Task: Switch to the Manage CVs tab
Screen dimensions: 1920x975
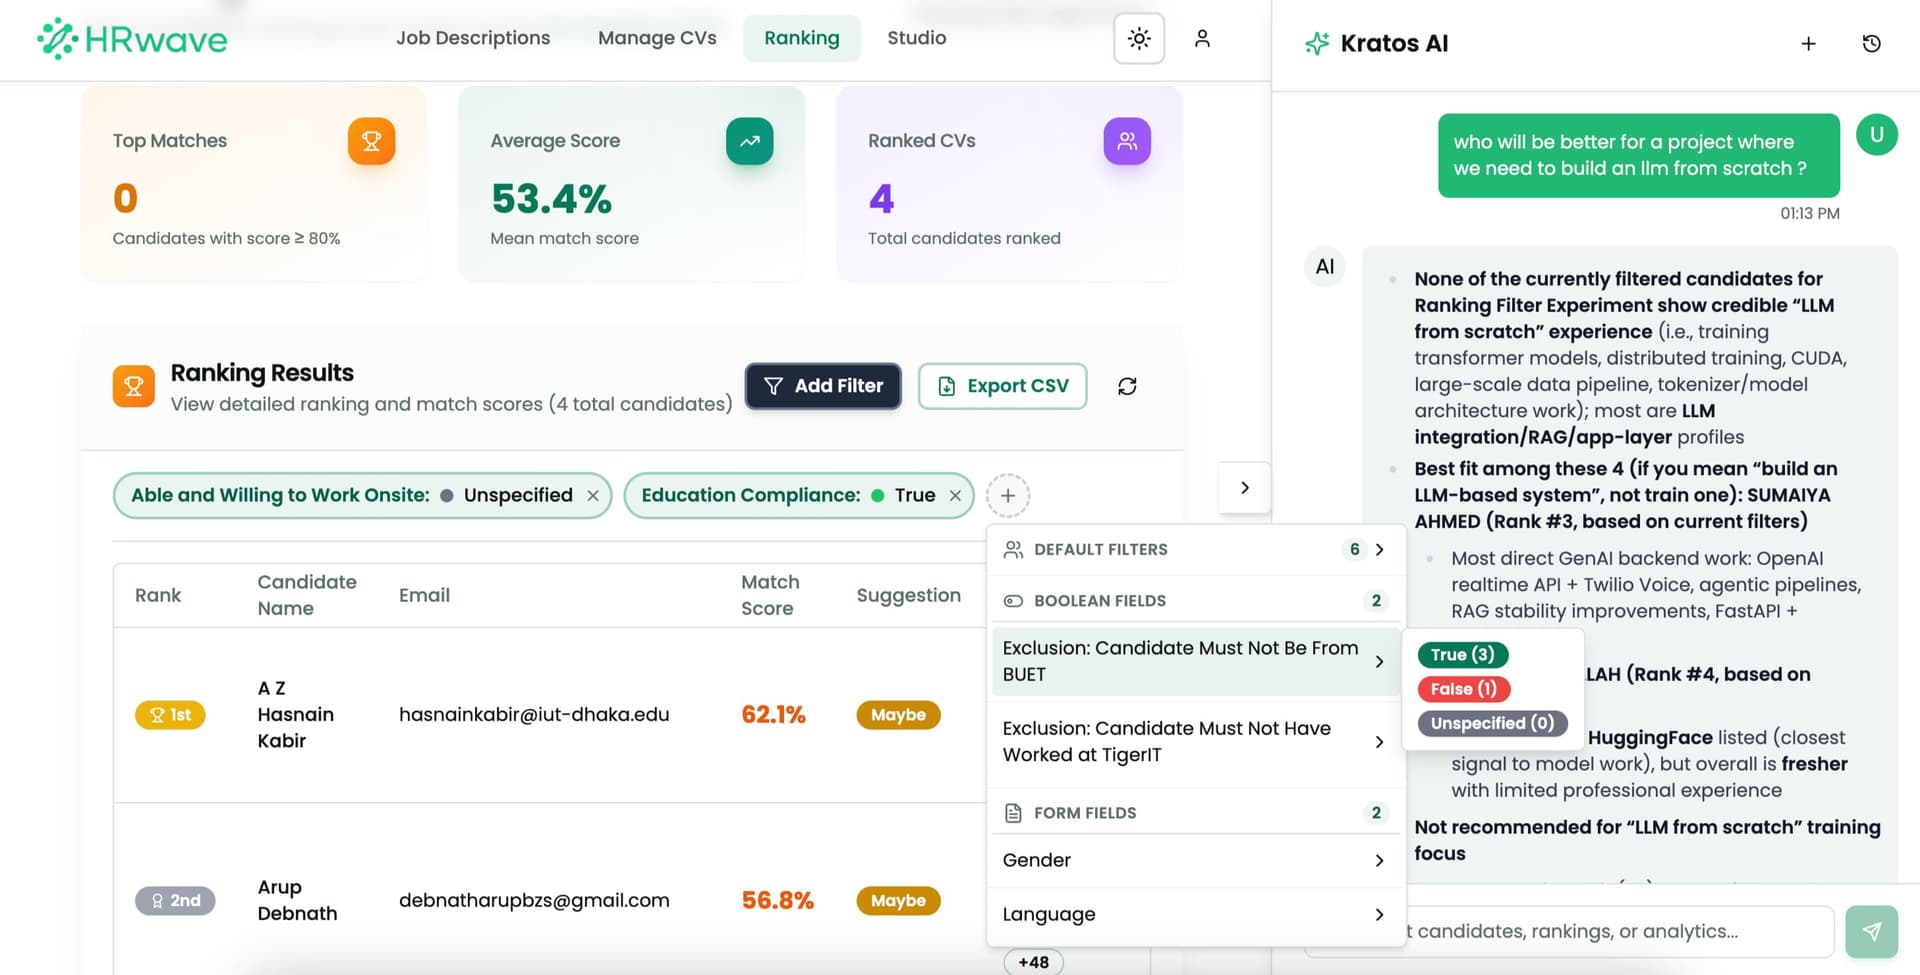Action: click(657, 38)
